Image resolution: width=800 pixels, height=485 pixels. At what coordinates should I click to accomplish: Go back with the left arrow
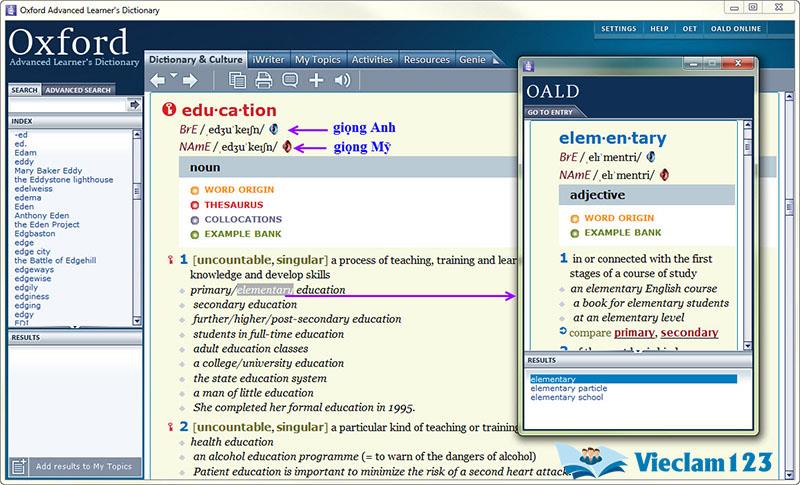[158, 80]
